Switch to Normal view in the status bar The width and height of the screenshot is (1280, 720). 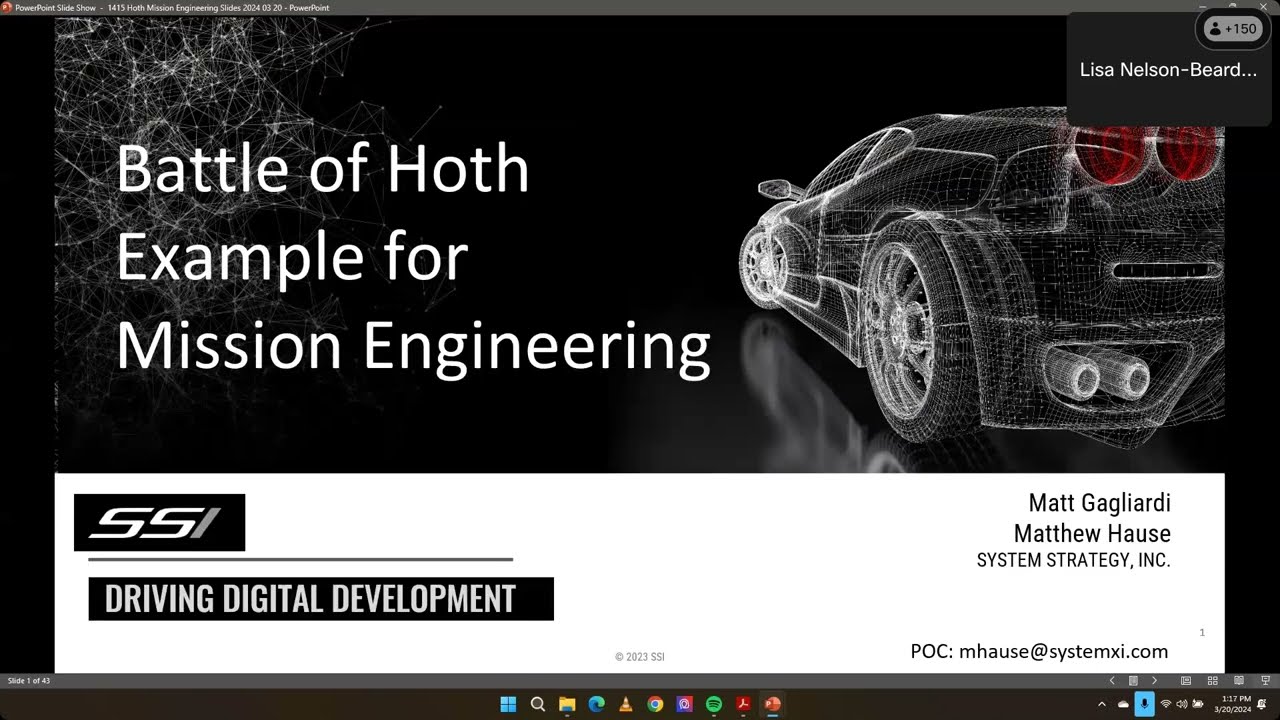pos(1186,681)
